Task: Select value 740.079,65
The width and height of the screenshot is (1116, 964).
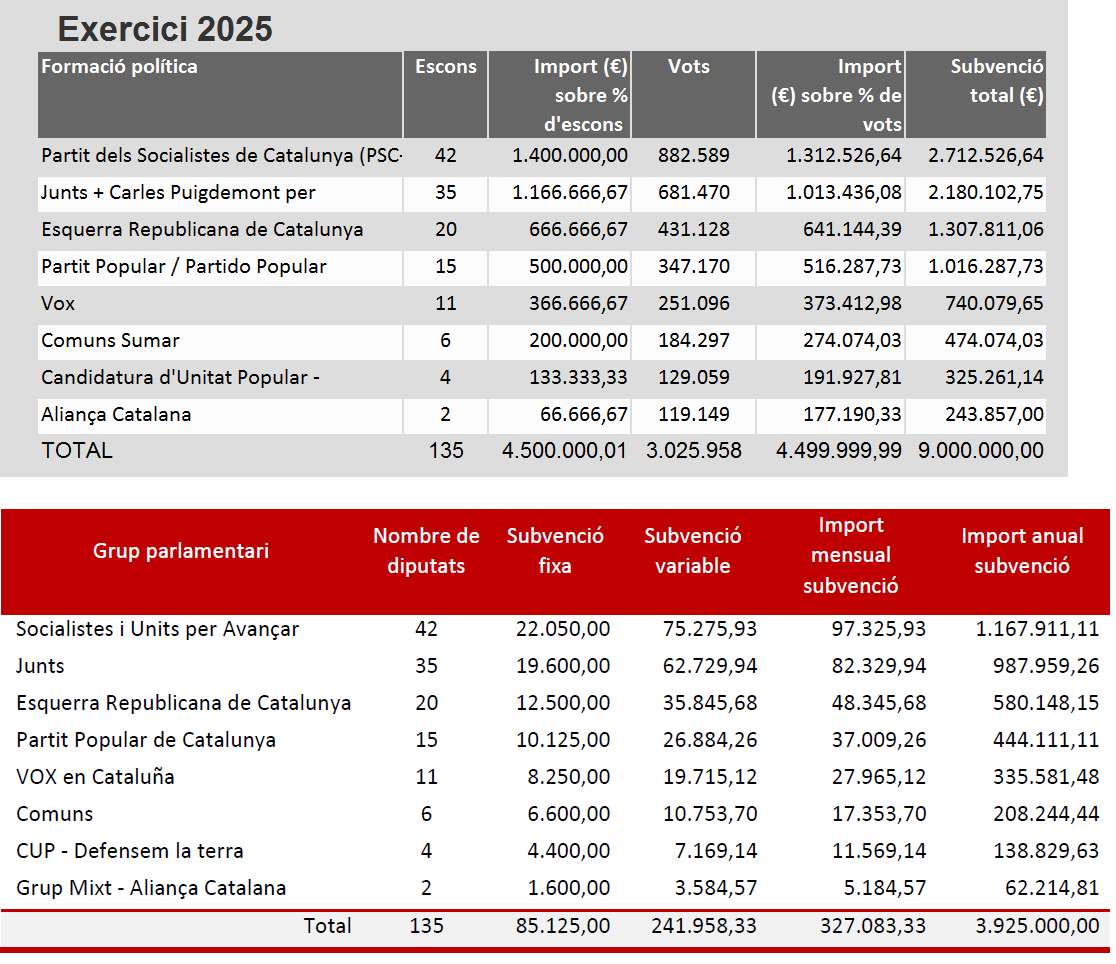Action: (x=994, y=304)
